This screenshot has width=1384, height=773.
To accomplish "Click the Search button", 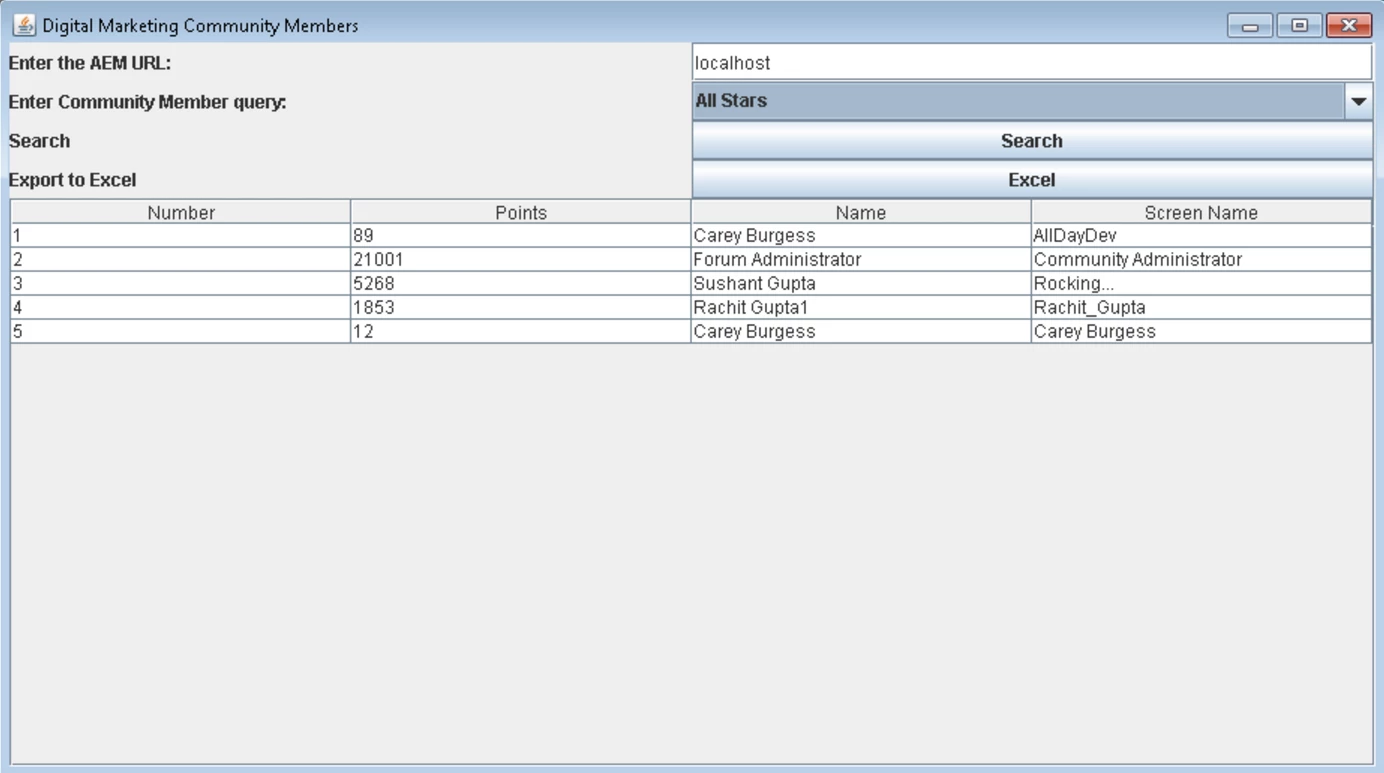I will 1032,141.
